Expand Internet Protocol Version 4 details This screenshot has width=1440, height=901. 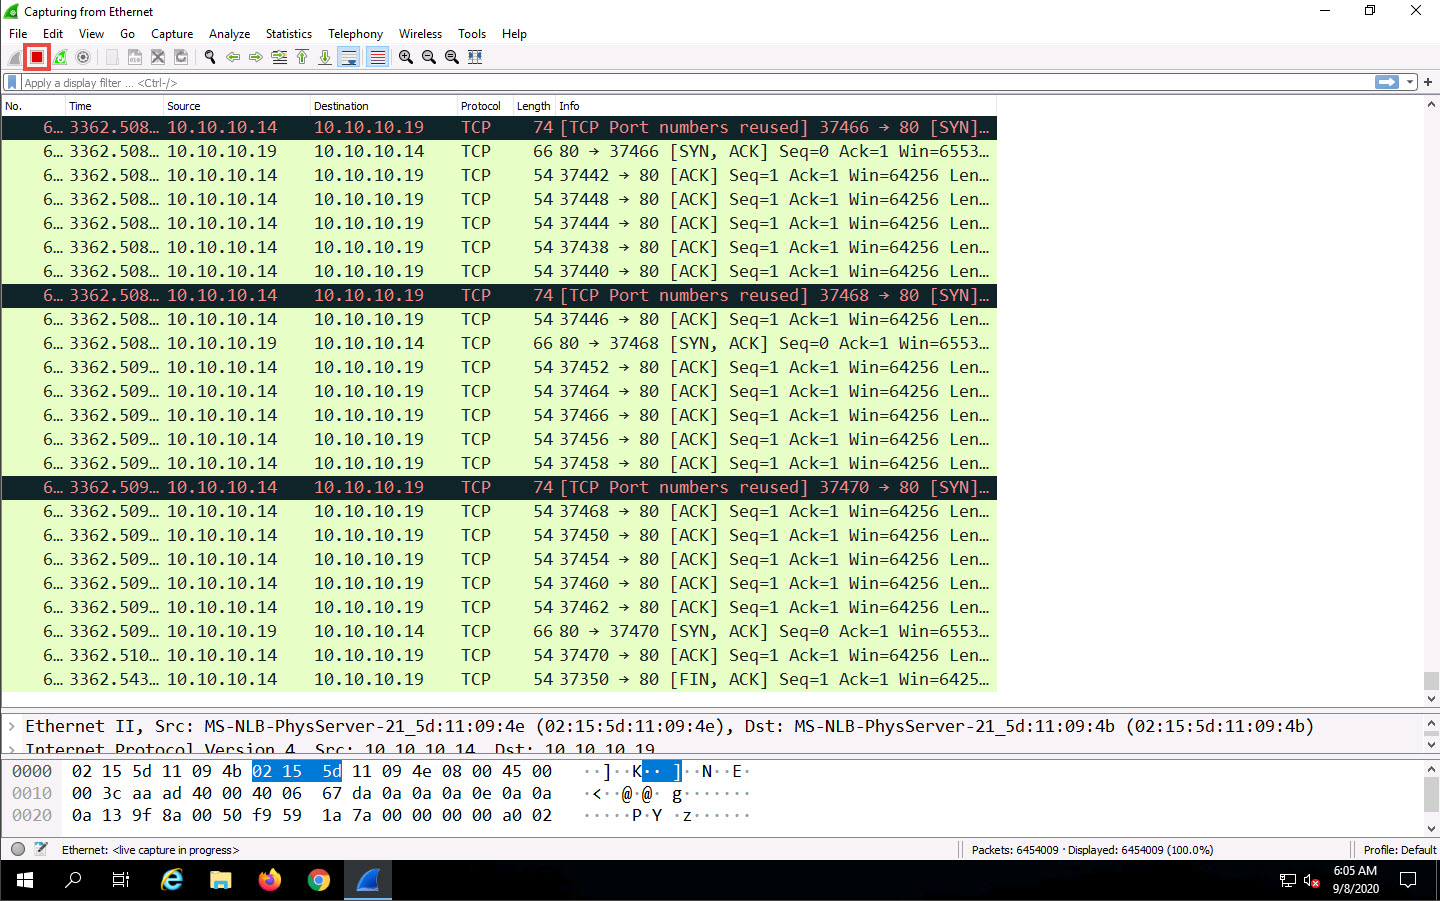[x=12, y=748]
